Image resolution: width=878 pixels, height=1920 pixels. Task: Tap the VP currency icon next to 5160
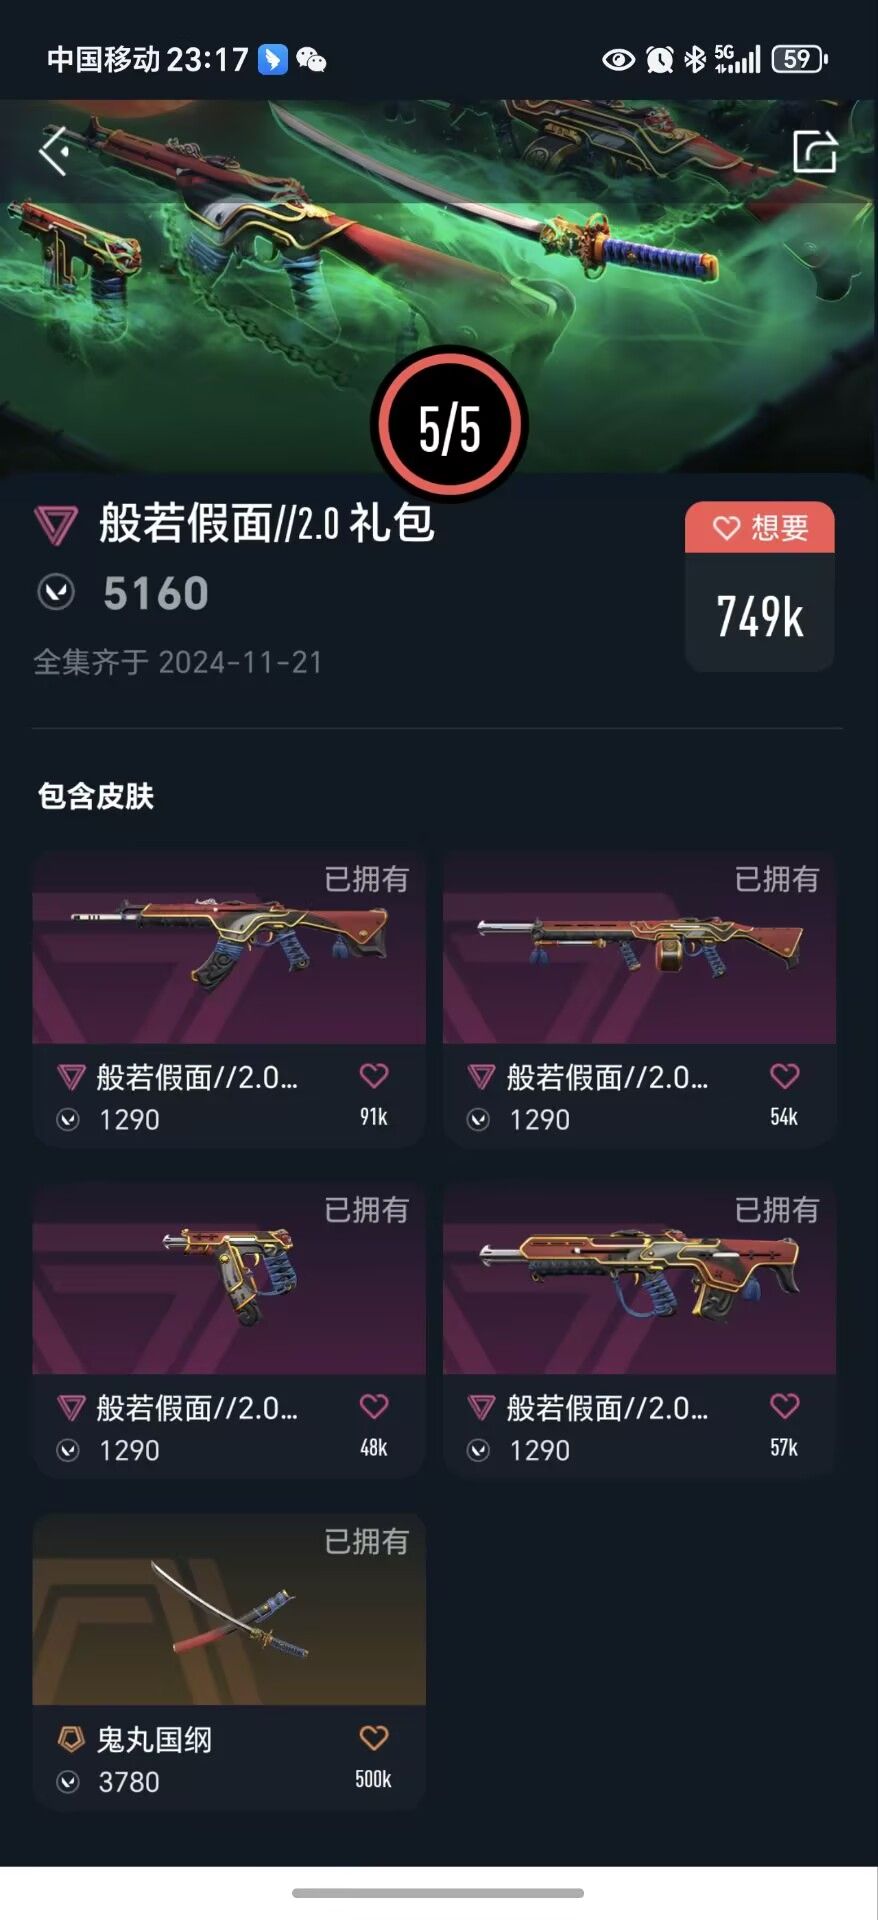56,593
